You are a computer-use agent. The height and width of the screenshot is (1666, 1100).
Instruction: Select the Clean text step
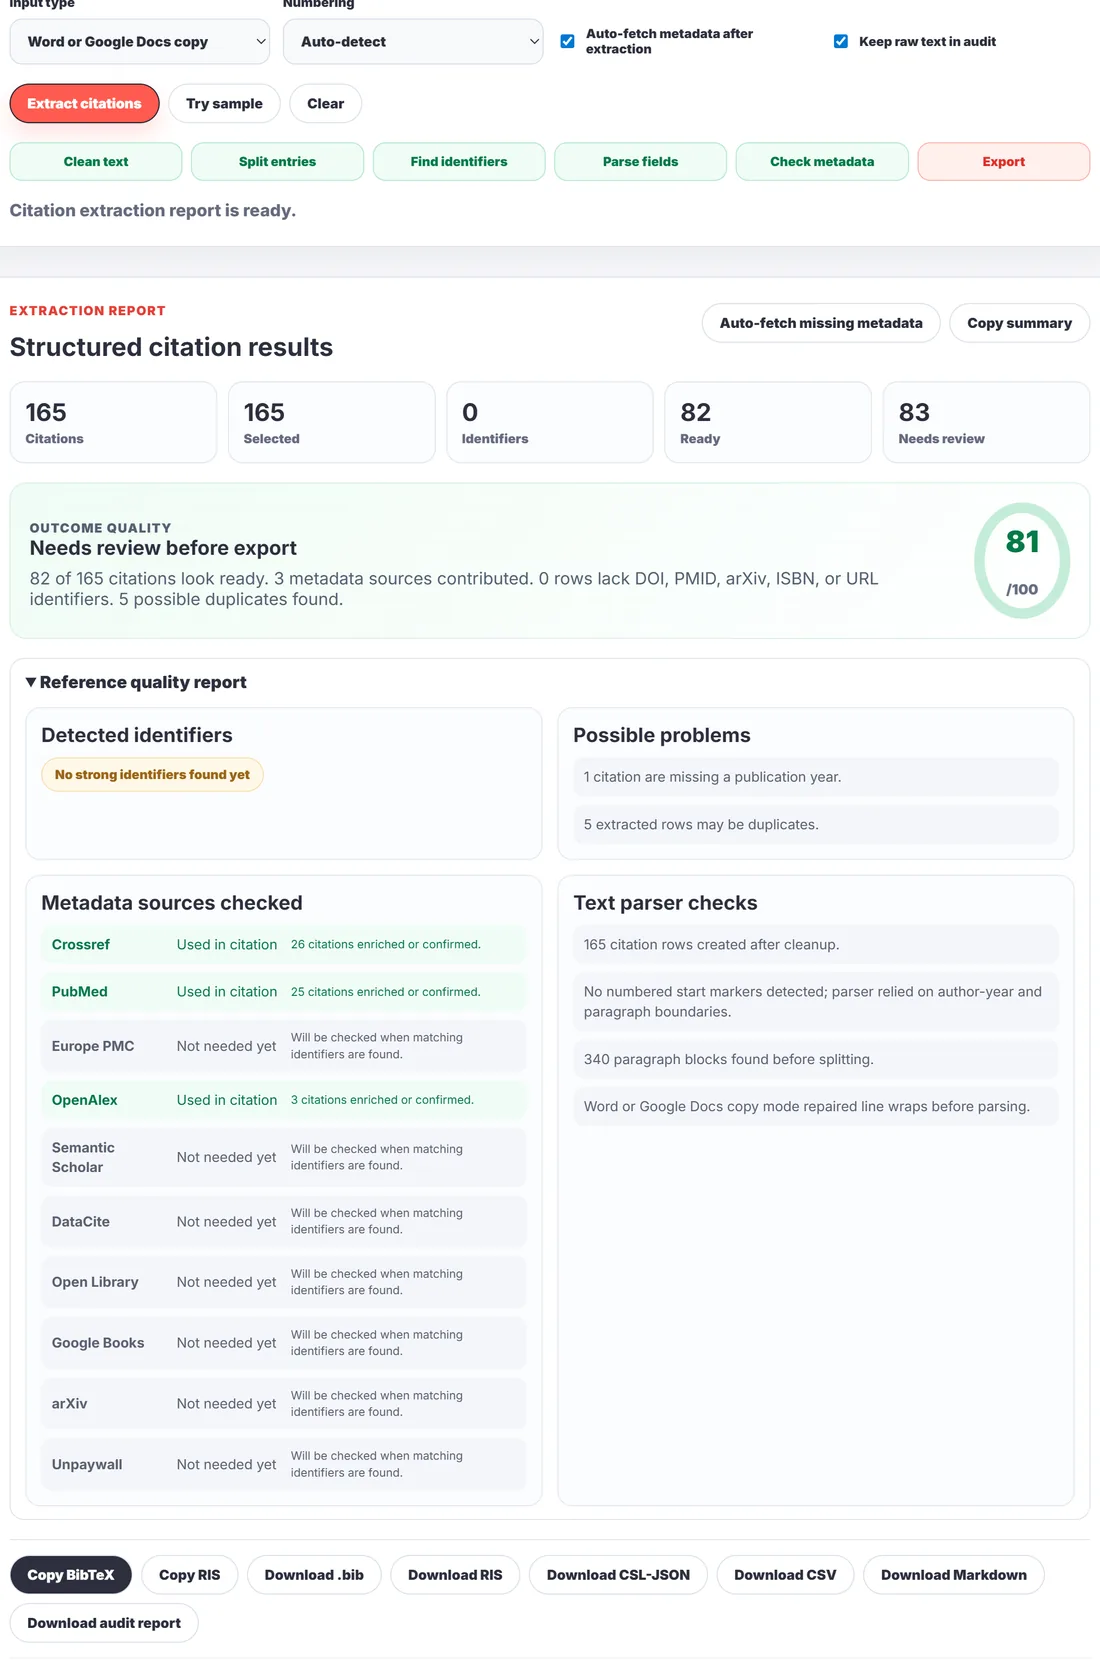pos(96,162)
